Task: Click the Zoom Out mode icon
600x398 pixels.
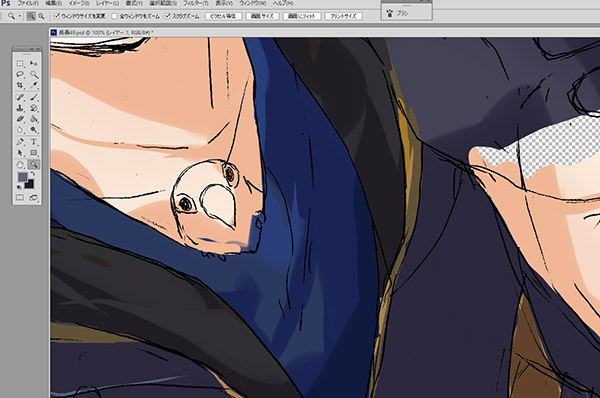Action: [41, 16]
